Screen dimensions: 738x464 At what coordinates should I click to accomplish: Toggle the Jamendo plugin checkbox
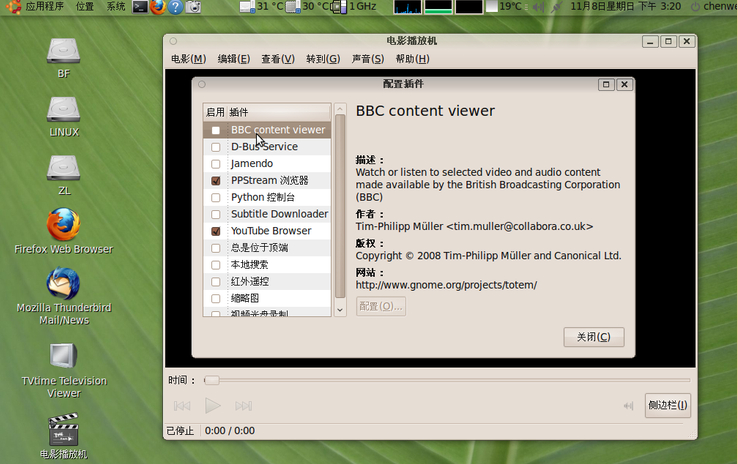[216, 164]
